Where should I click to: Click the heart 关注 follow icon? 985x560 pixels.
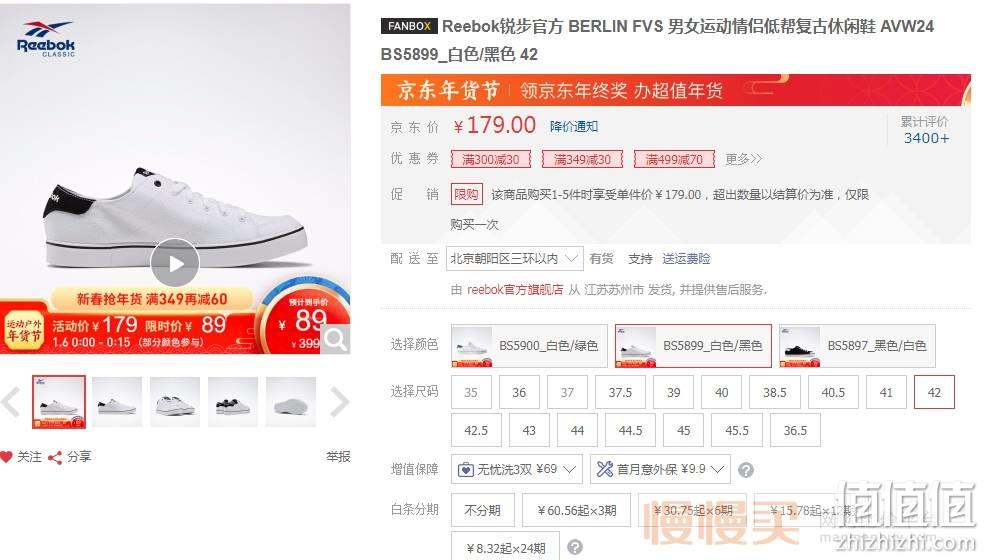coord(6,457)
